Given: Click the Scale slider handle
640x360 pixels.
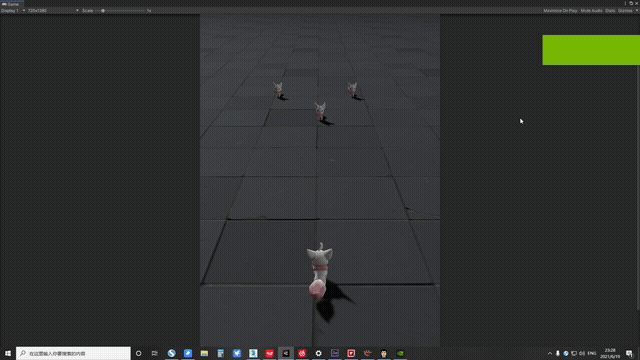Looking at the screenshot, I should point(103,11).
